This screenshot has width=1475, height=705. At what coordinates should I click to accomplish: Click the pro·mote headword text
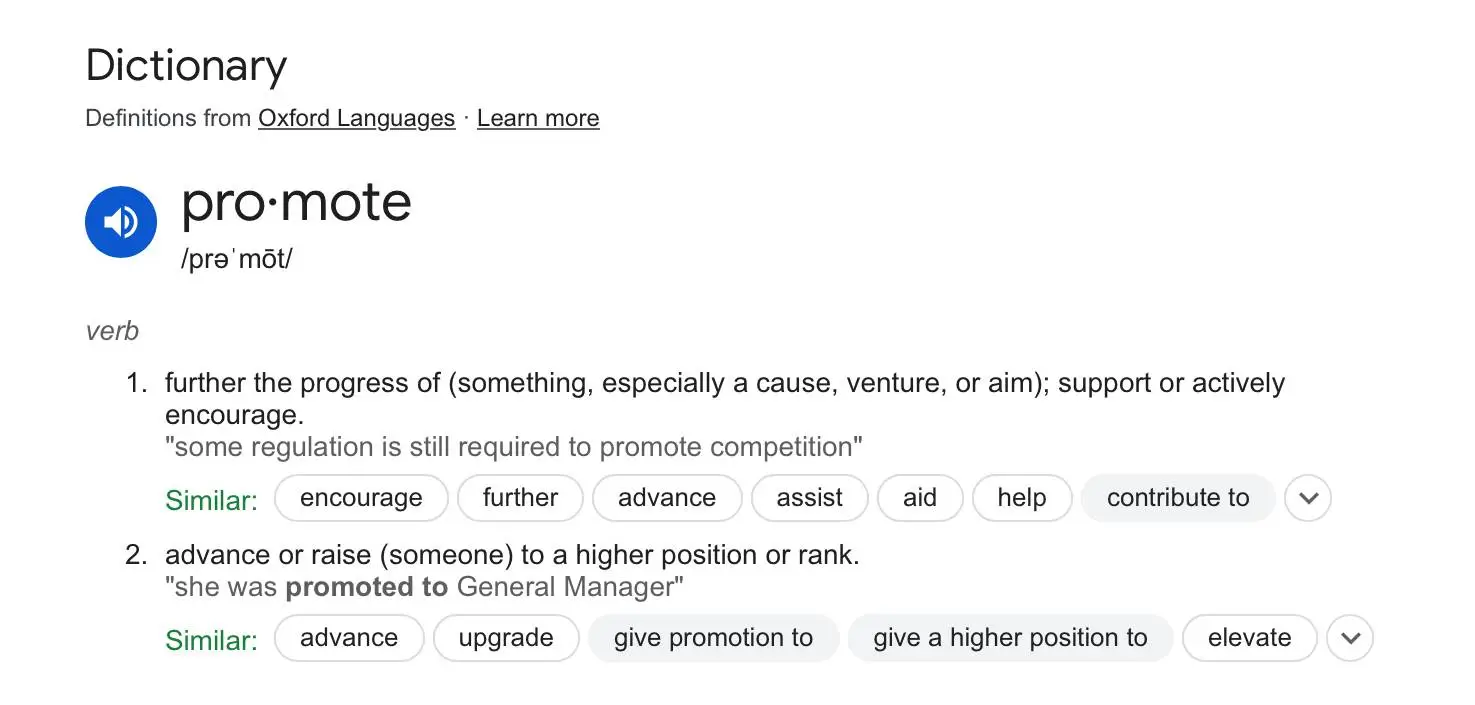click(x=296, y=203)
